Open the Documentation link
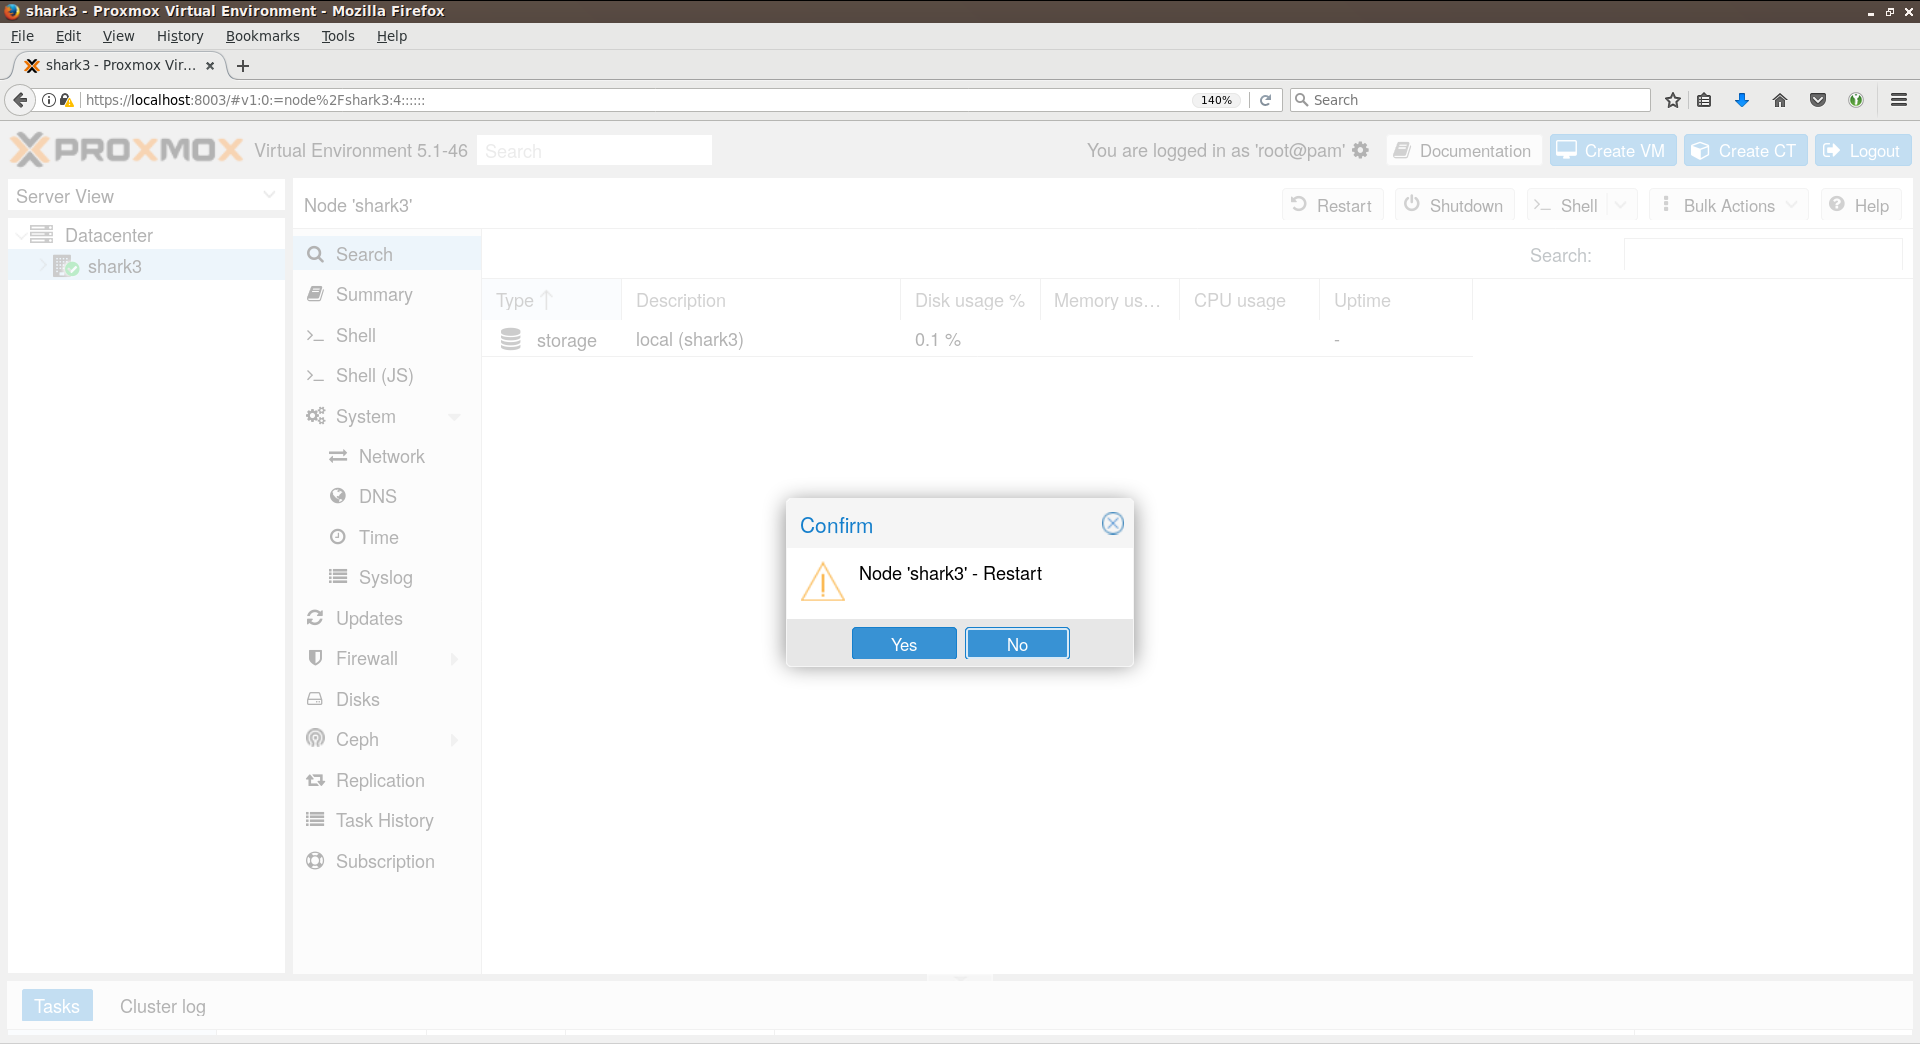This screenshot has height=1044, width=1920. click(1464, 151)
